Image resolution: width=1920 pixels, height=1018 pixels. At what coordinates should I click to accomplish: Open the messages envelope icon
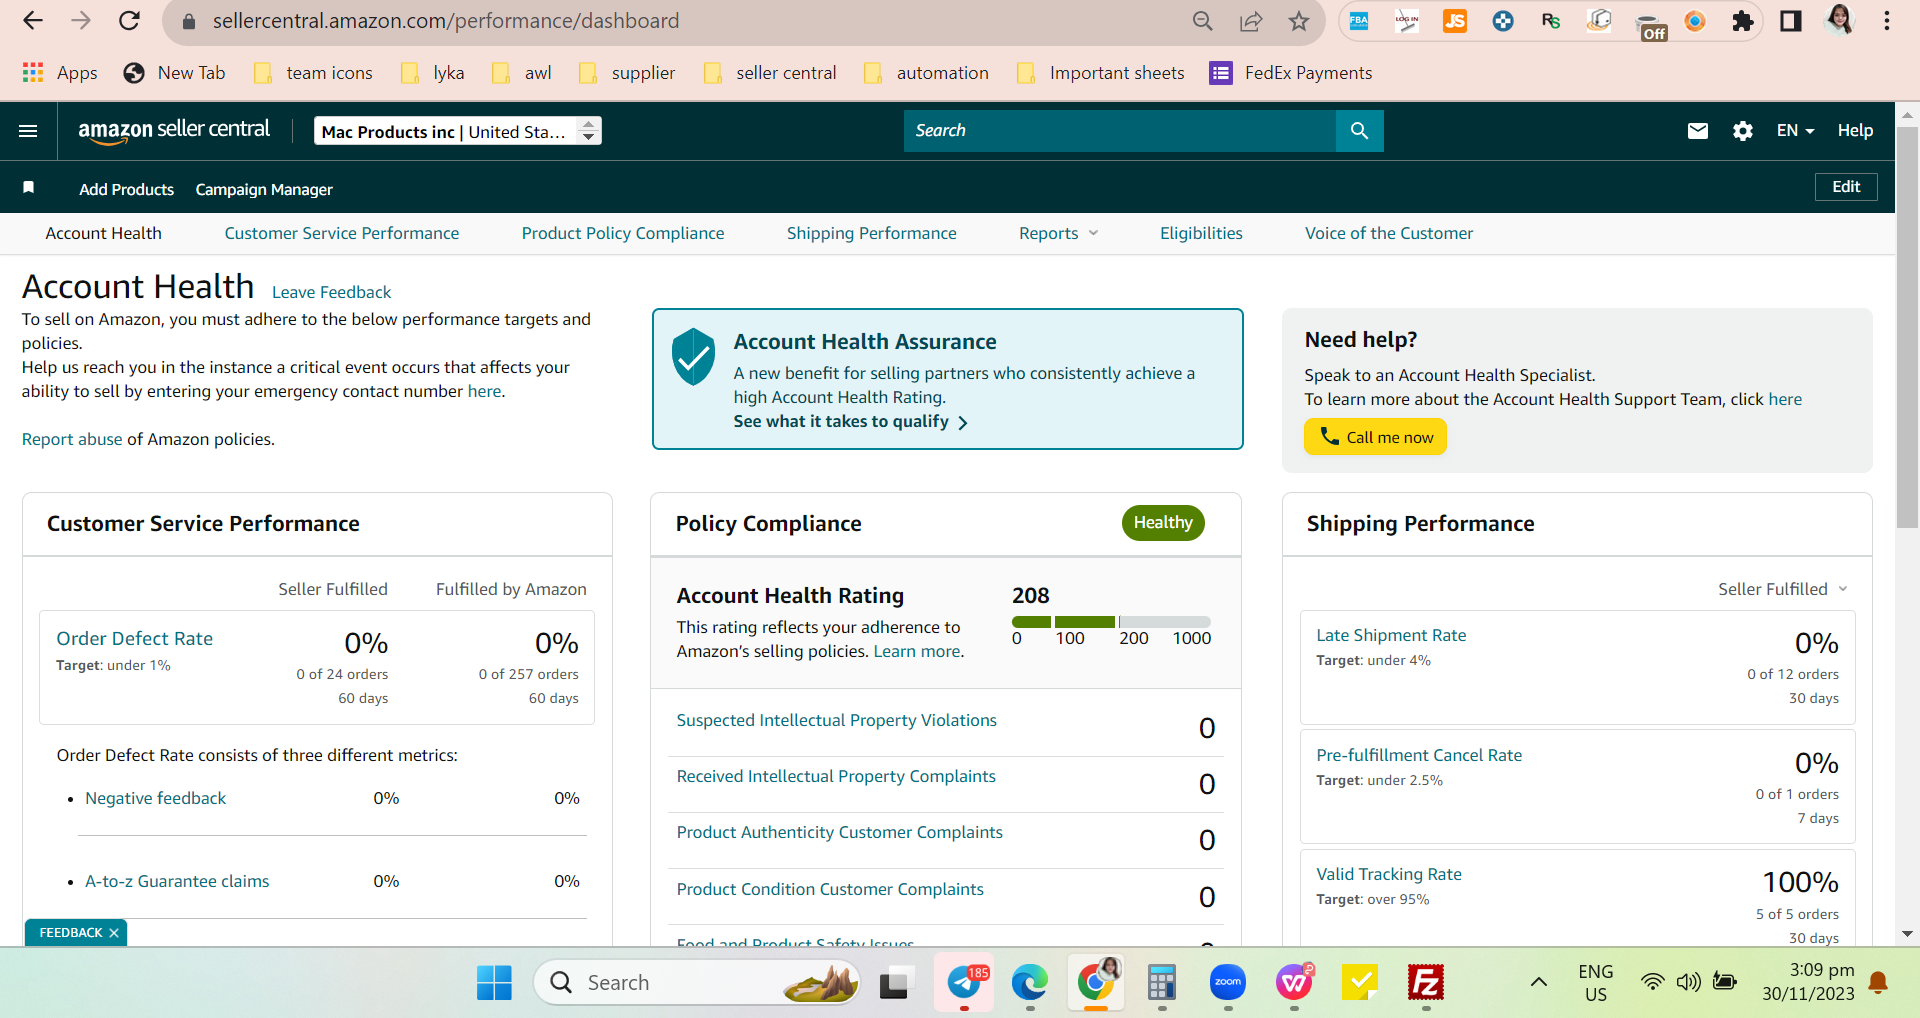click(x=1697, y=131)
